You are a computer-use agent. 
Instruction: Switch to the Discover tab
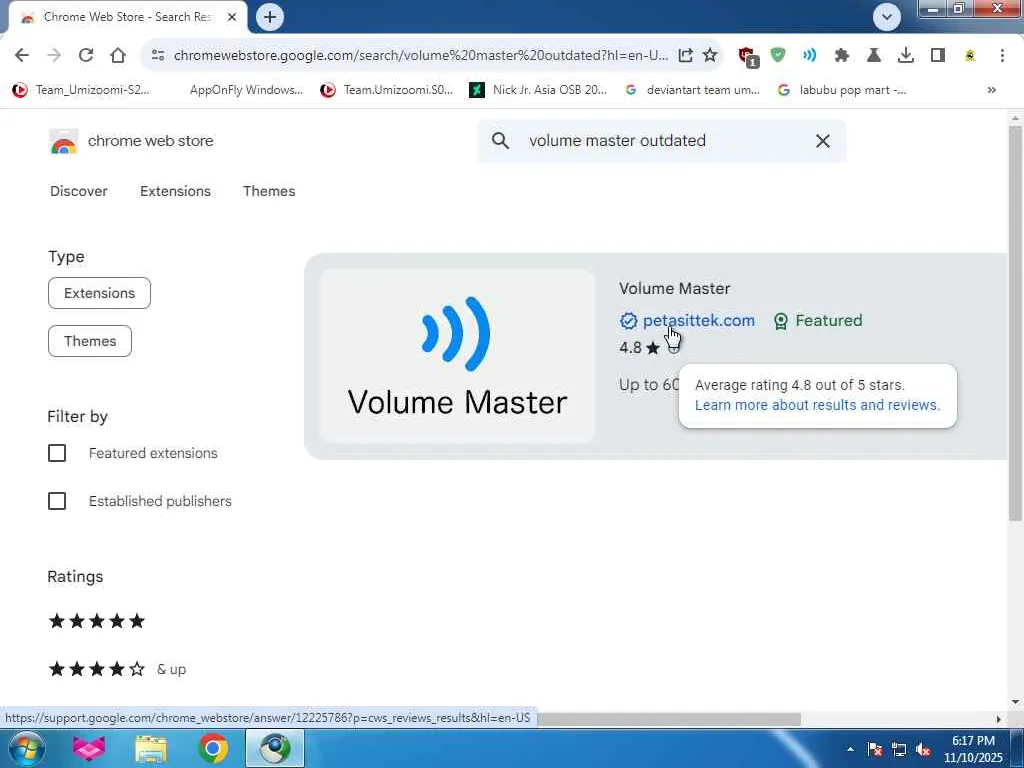[78, 191]
